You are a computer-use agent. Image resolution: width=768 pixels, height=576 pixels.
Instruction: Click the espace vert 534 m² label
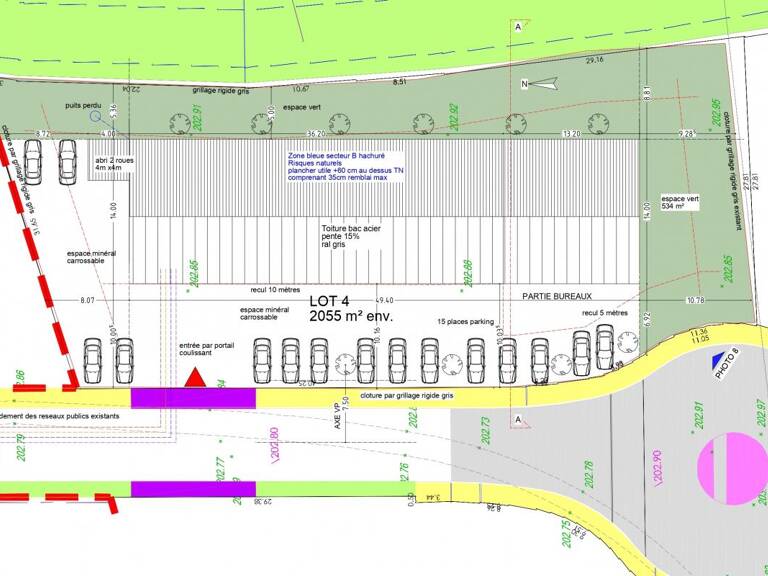[680, 203]
